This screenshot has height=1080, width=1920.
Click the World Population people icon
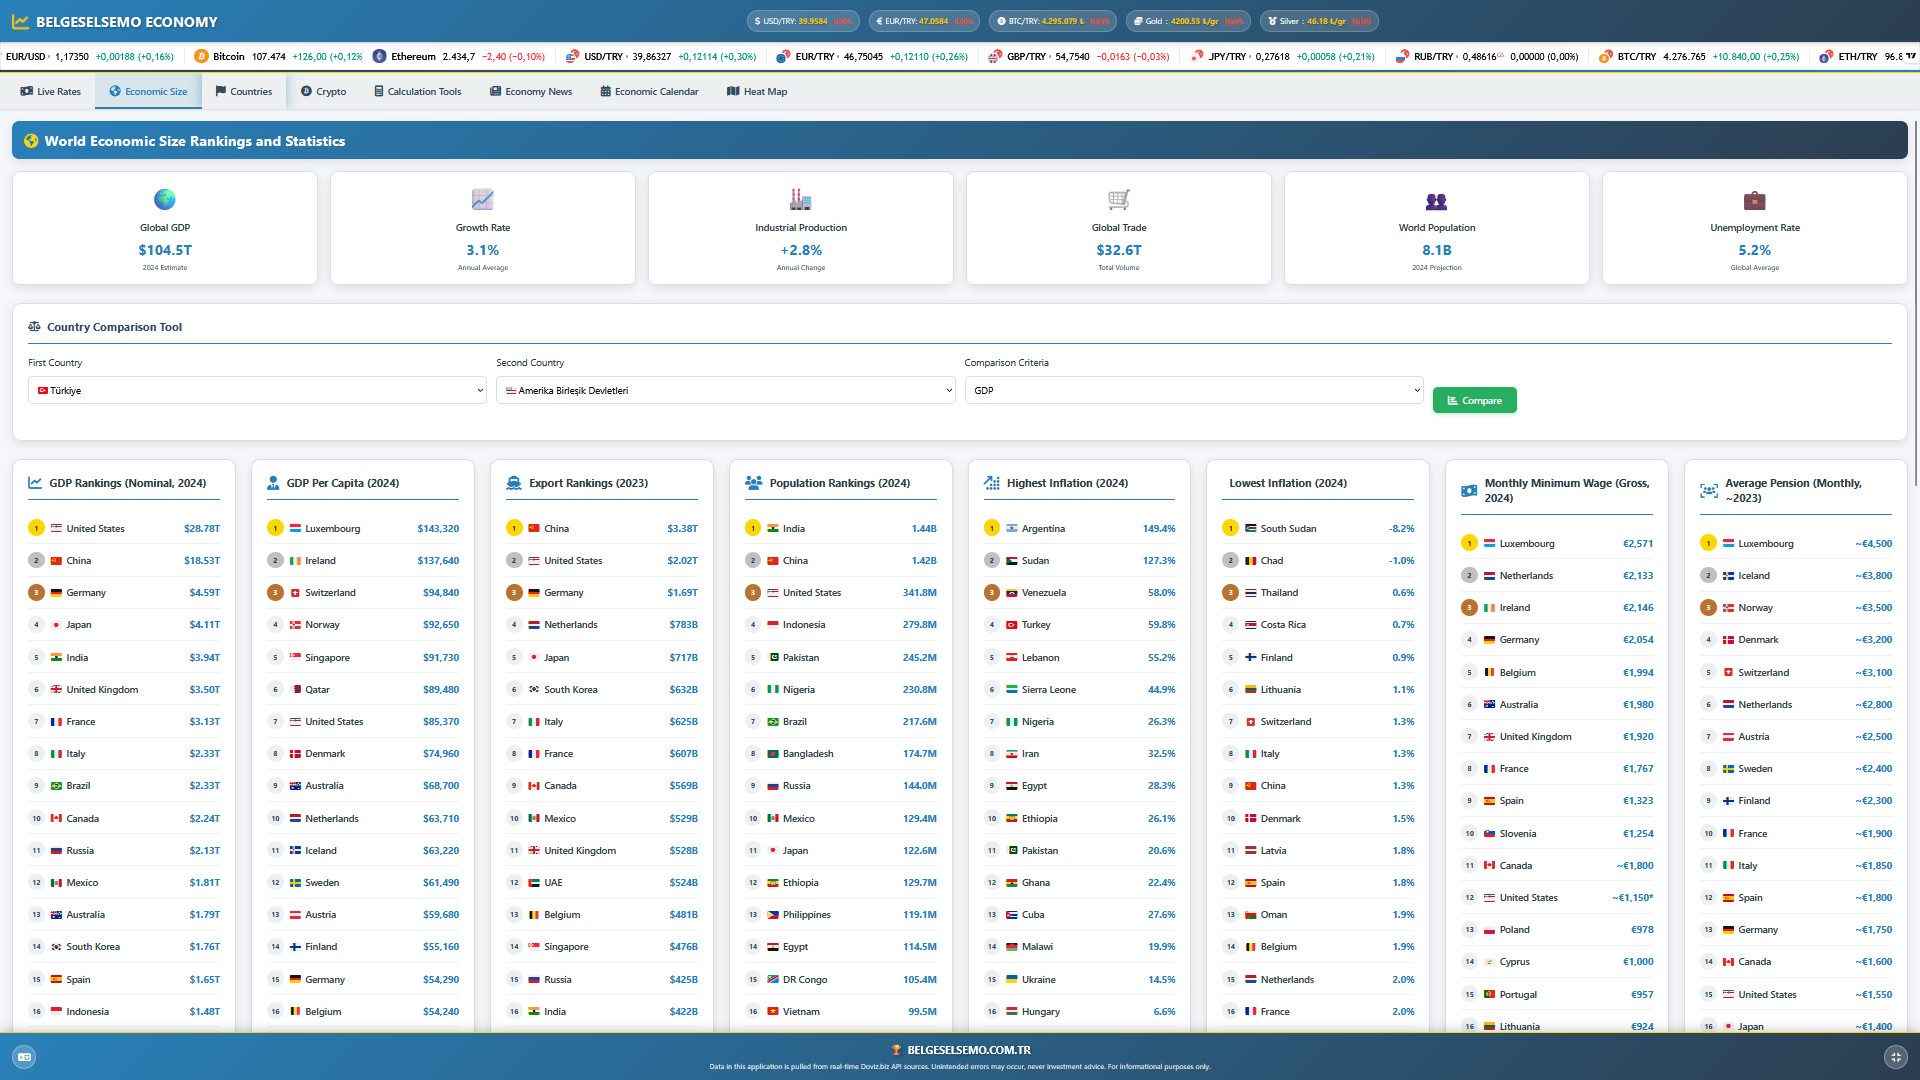click(x=1437, y=201)
